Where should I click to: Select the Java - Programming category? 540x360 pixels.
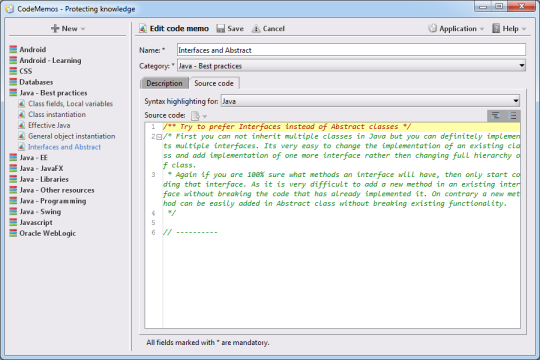click(53, 201)
